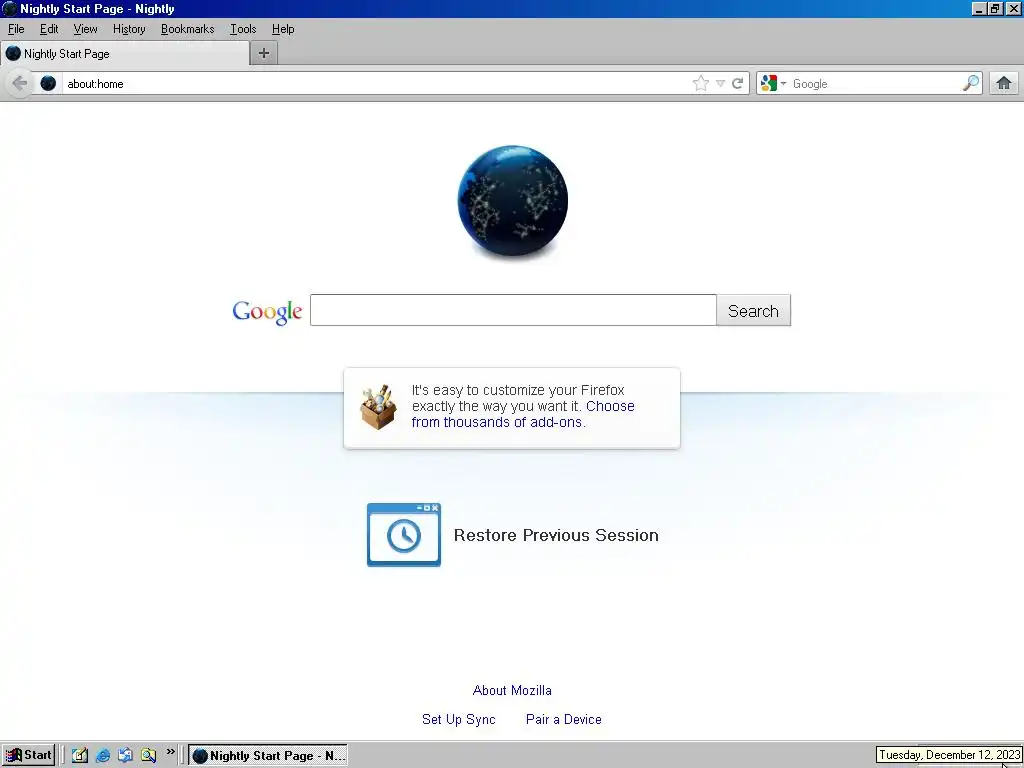
Task: Open the File menu
Action: tap(16, 29)
